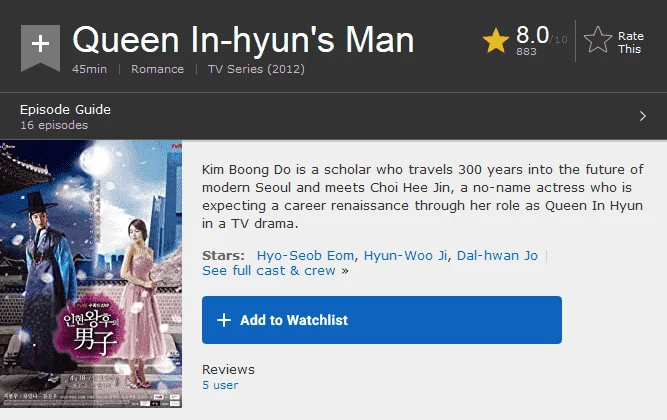This screenshot has width=667, height=420.
Task: Click the plus icon in Add to Watchlist
Action: click(x=224, y=320)
